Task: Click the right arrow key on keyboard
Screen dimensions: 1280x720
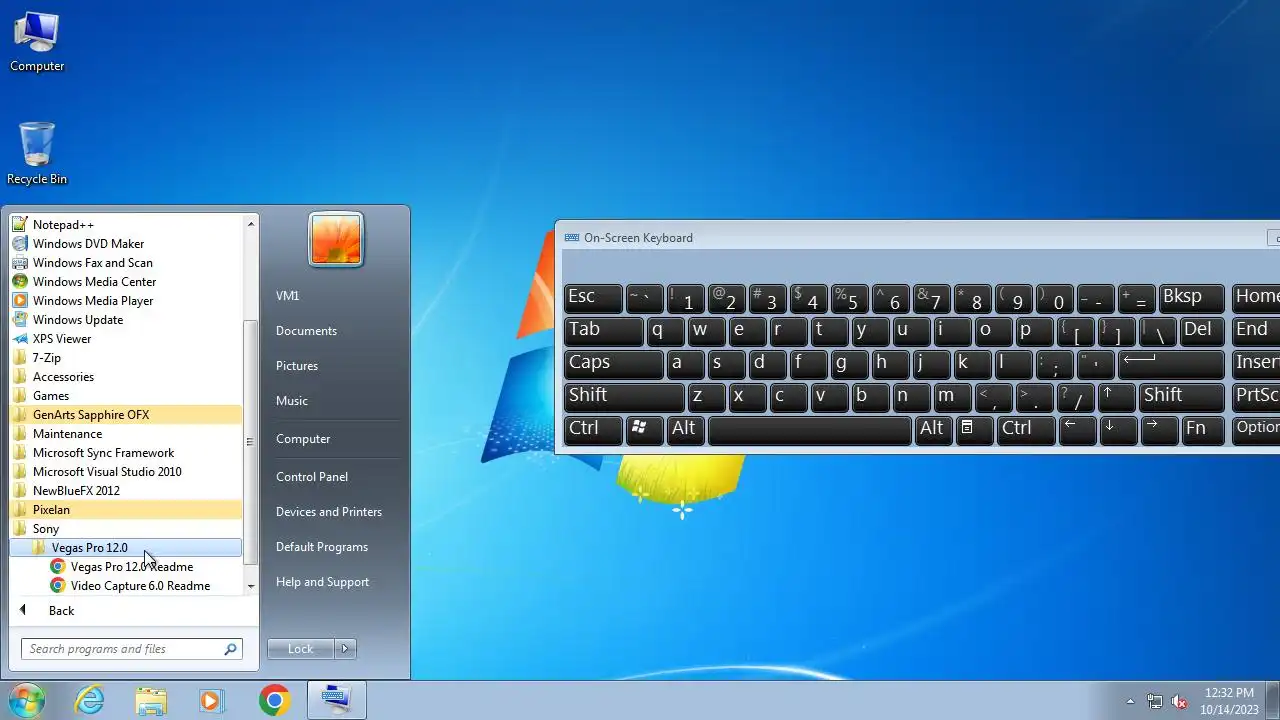Action: pyautogui.click(x=1159, y=429)
